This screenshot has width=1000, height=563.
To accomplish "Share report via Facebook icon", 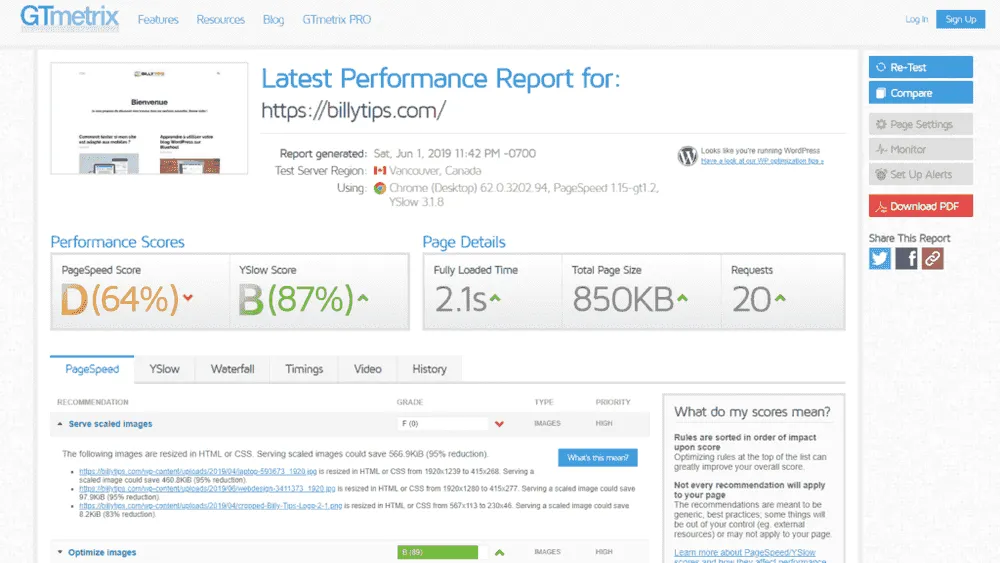I will point(906,258).
